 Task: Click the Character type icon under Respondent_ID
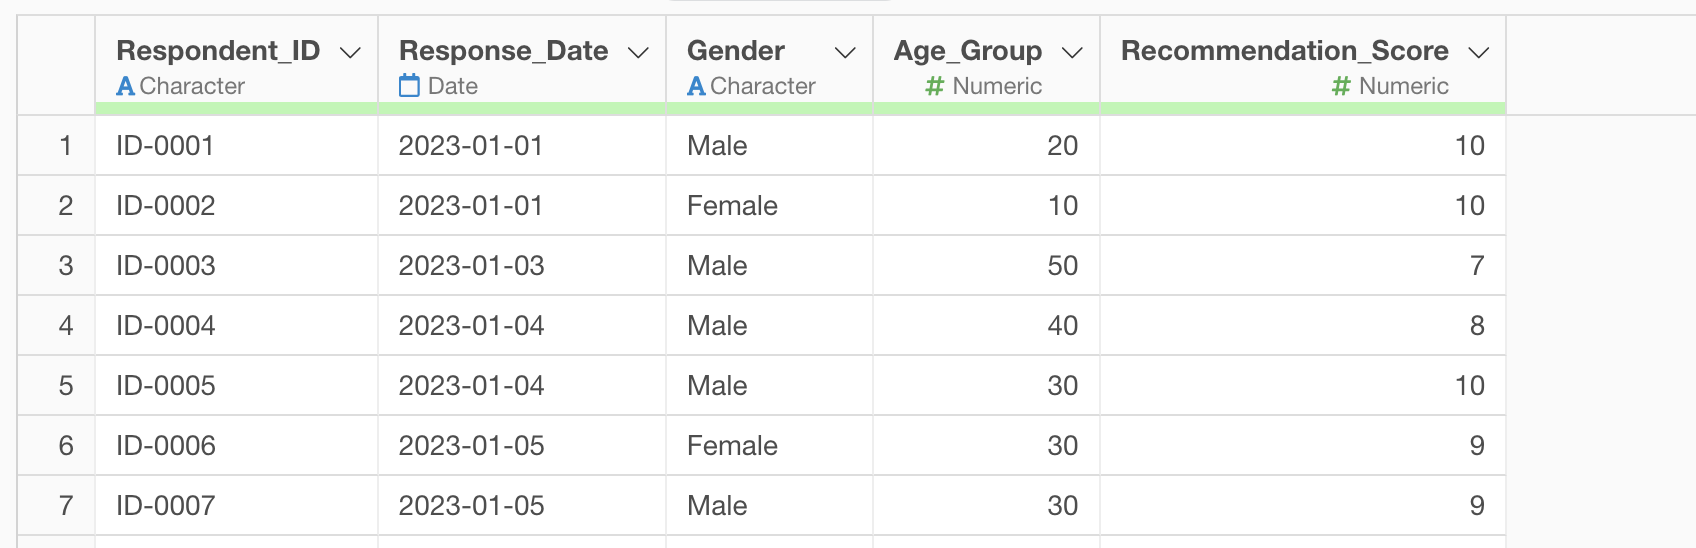coord(125,87)
